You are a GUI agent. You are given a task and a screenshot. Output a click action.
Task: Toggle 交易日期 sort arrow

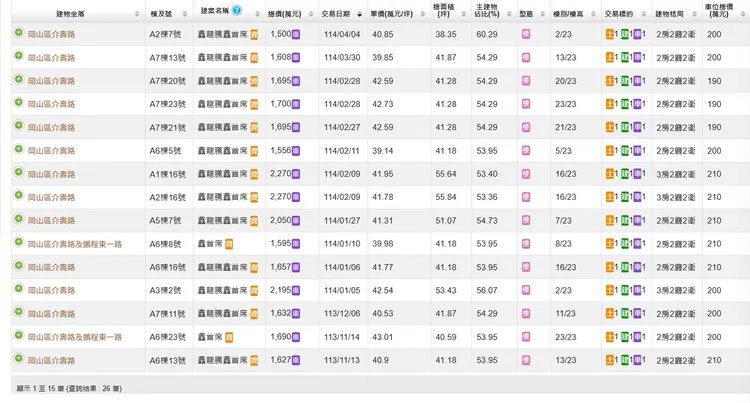(359, 14)
